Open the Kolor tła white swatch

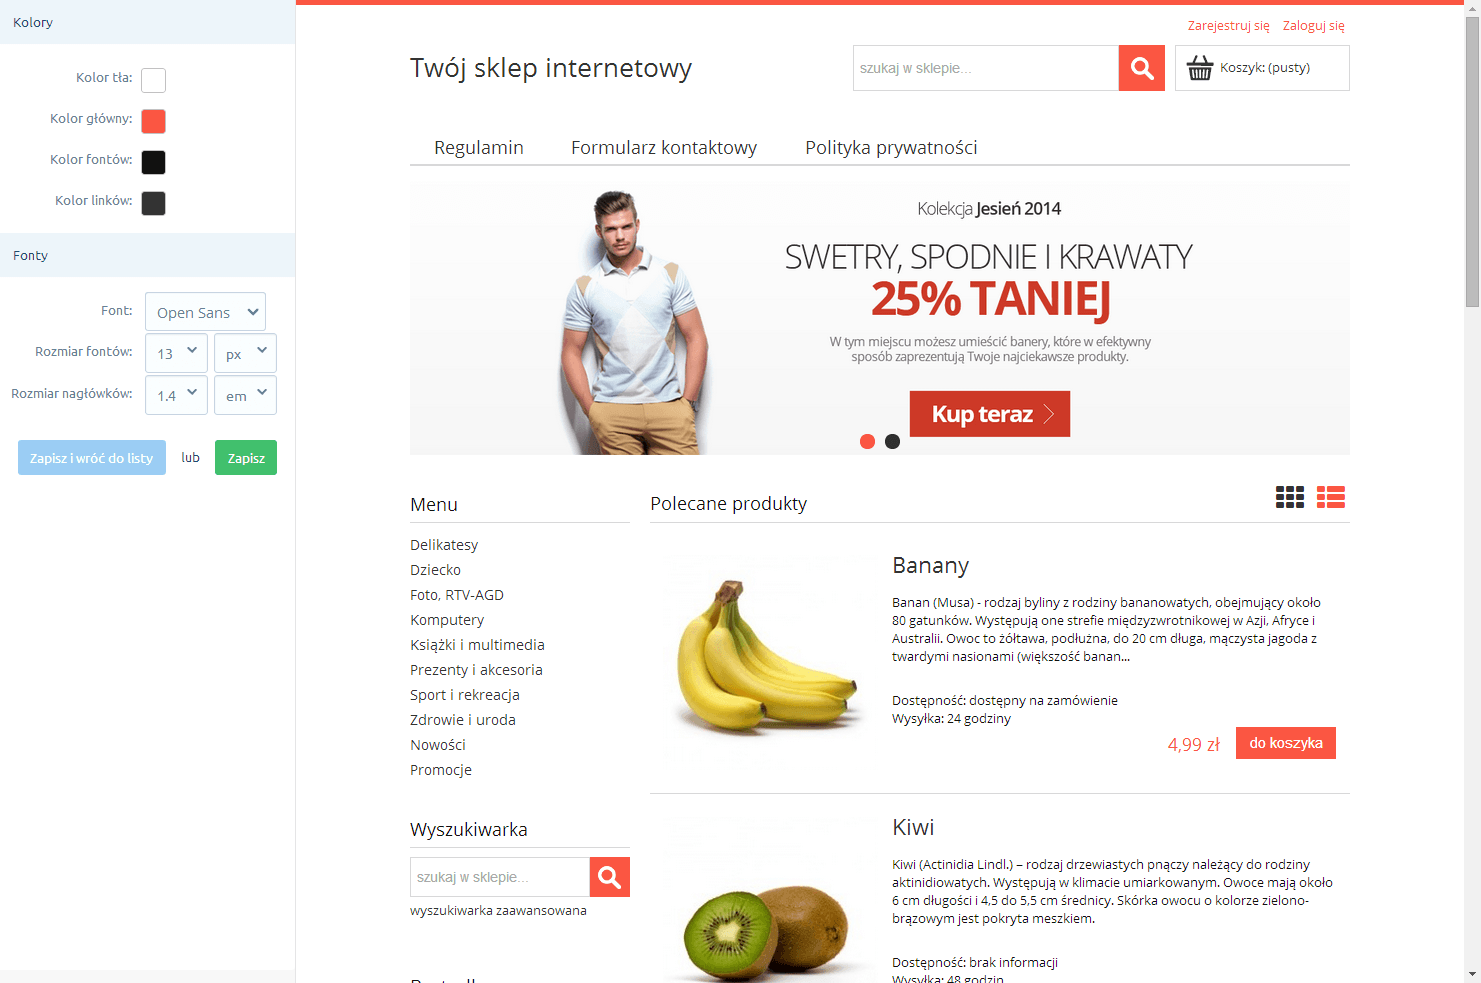[153, 80]
